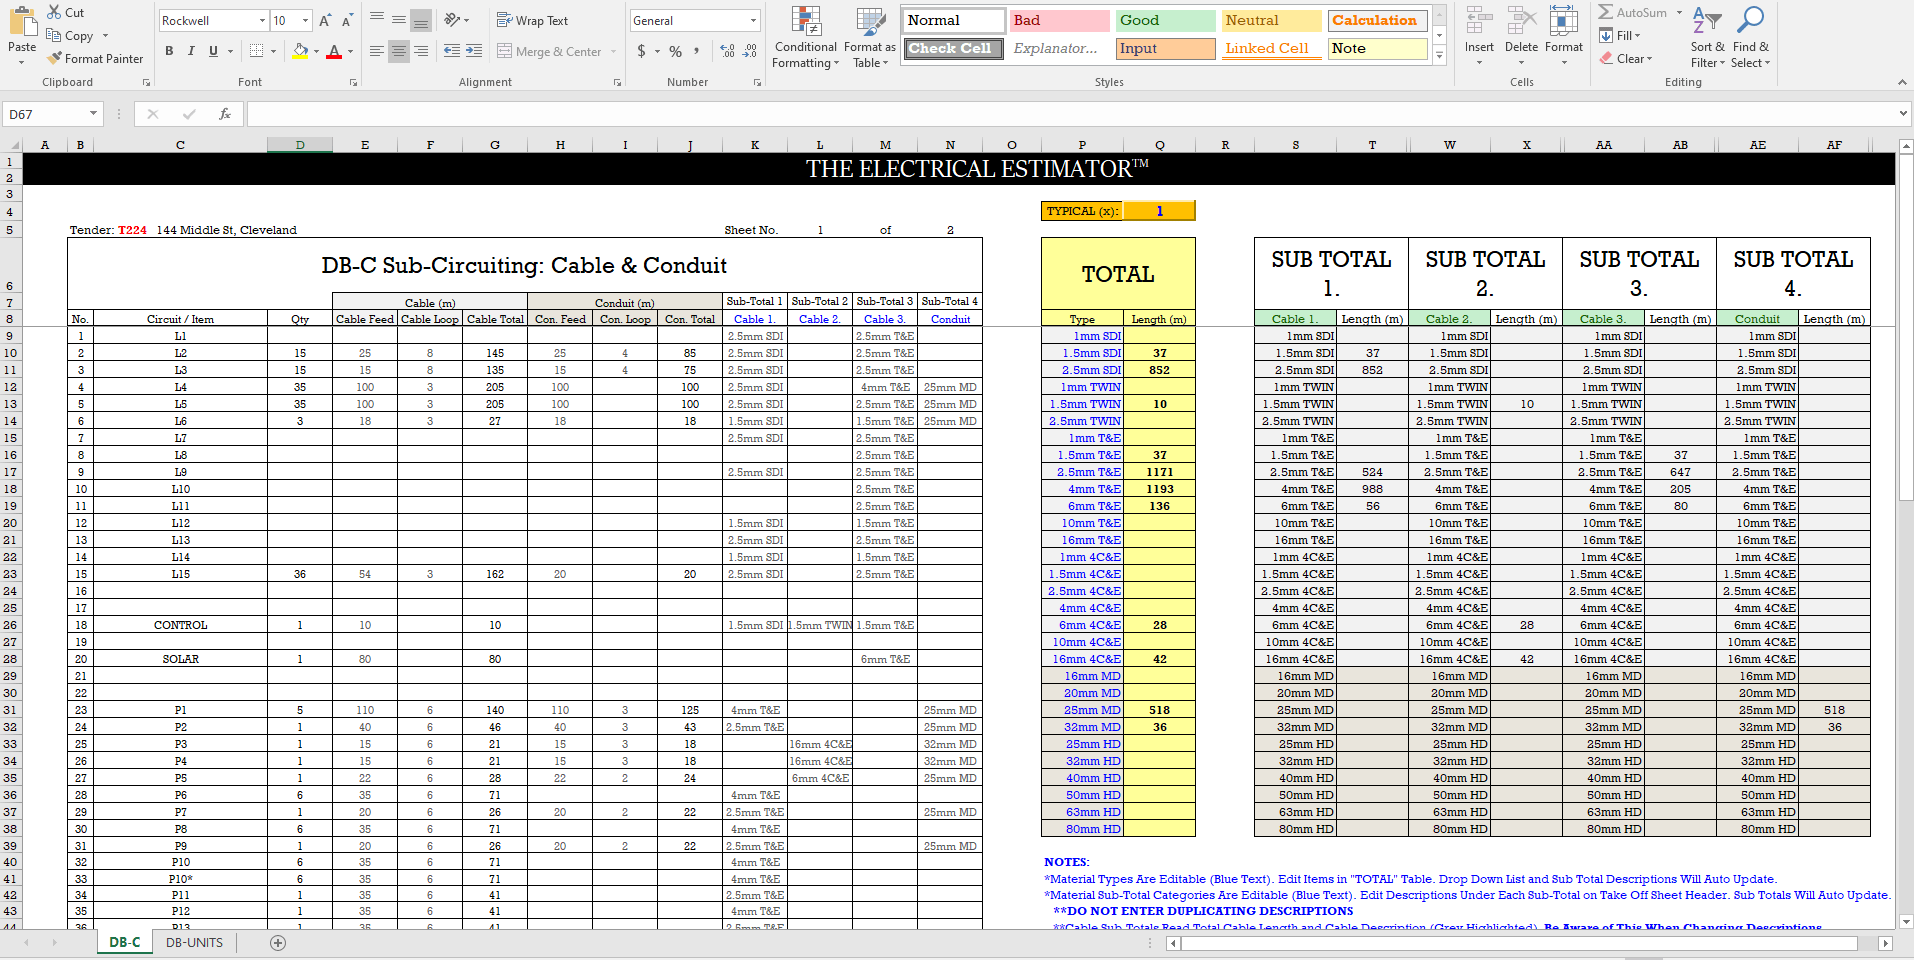1914x960 pixels.
Task: Open the Borders button
Action: click(x=257, y=51)
